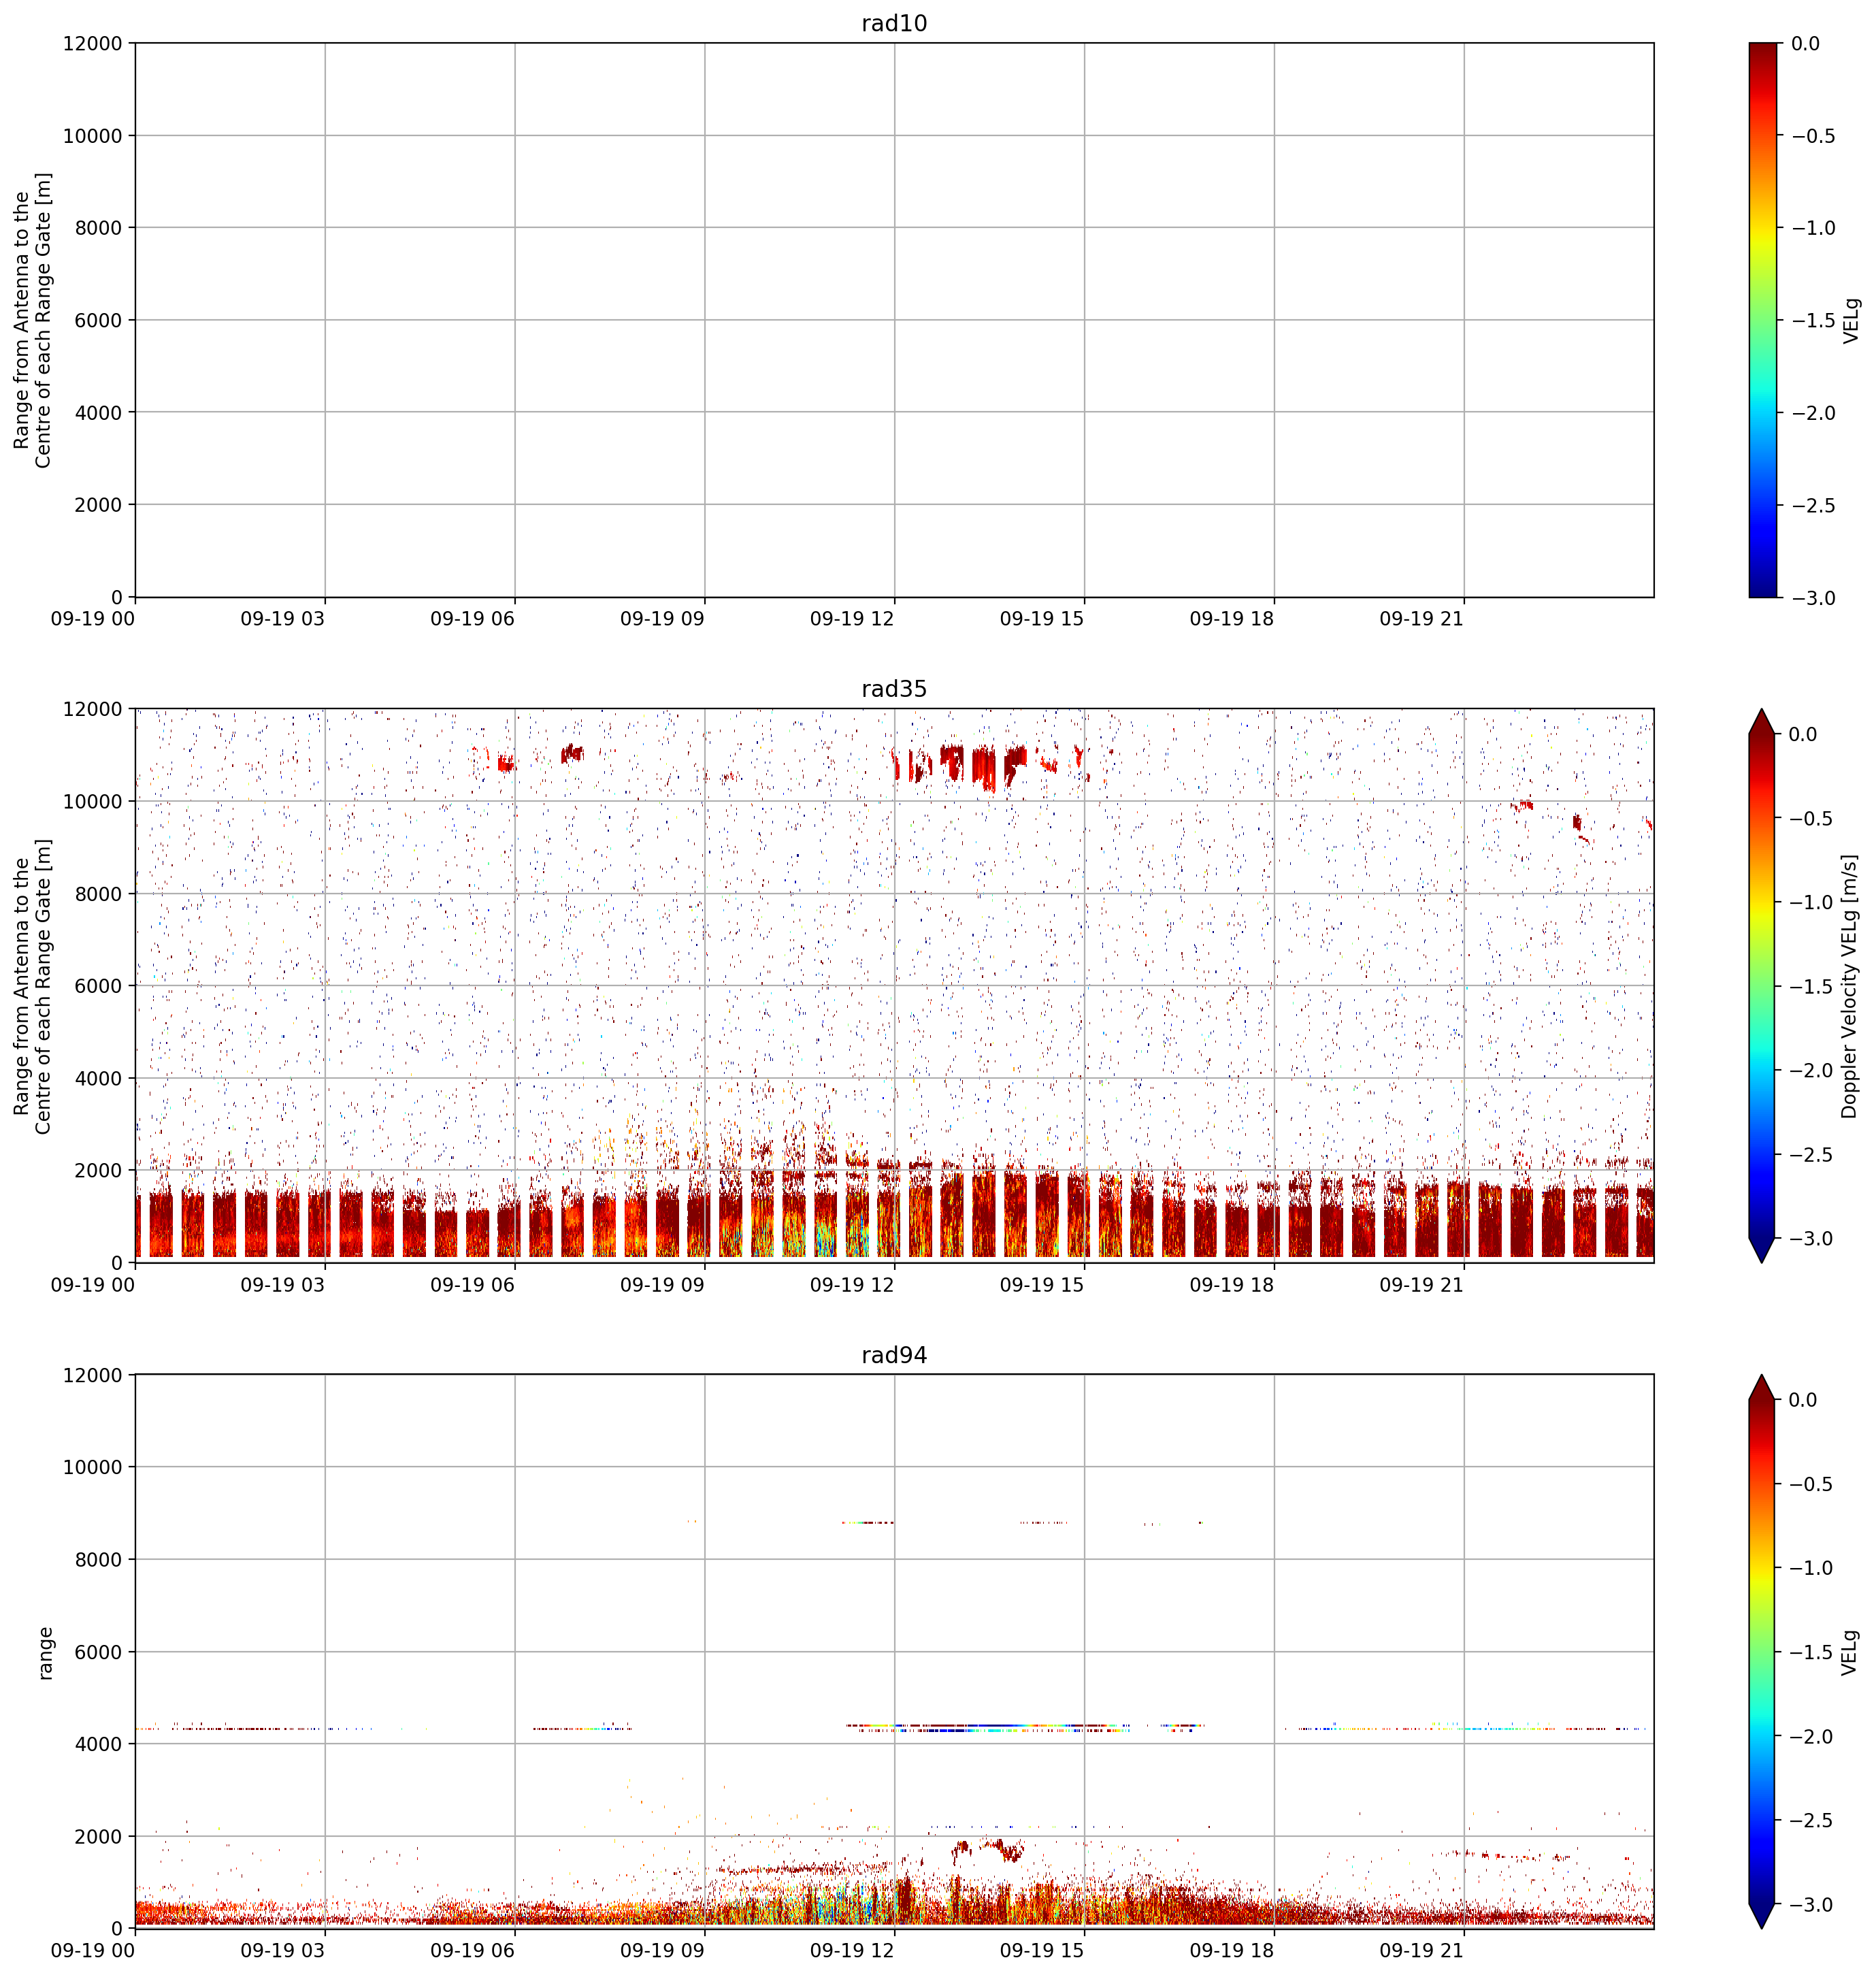Image resolution: width=1876 pixels, height=1975 pixels.
Task: Click the empty rad10 plot area
Action: [x=894, y=320]
